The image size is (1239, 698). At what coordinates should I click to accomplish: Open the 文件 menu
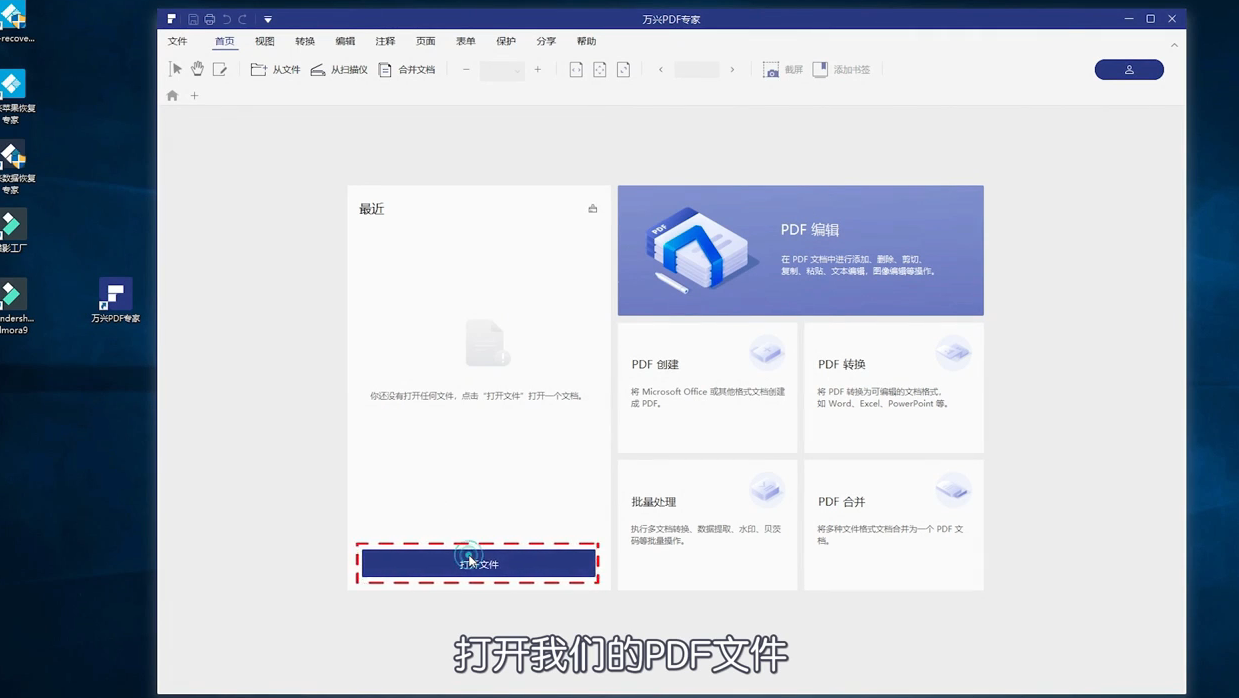click(178, 41)
